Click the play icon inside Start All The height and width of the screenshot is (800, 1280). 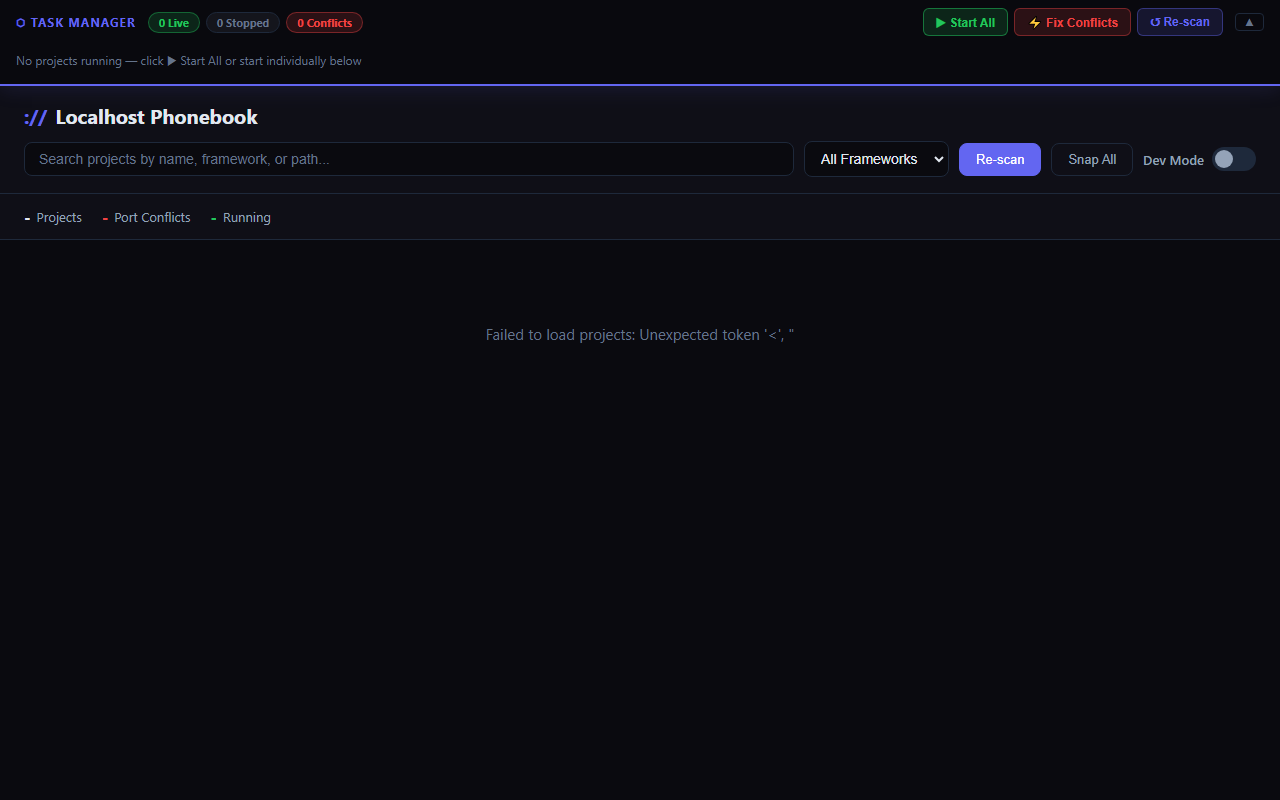[x=941, y=21]
